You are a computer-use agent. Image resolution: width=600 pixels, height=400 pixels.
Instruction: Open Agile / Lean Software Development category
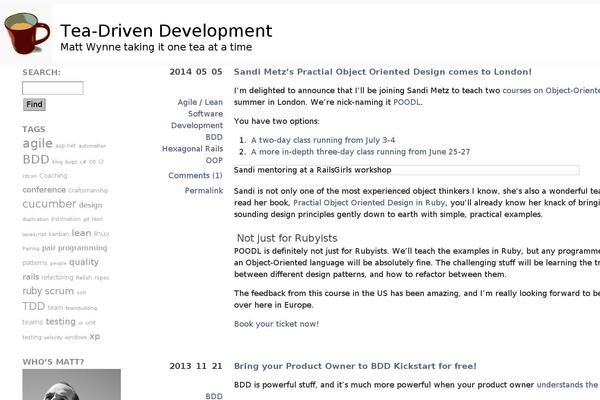(197, 114)
